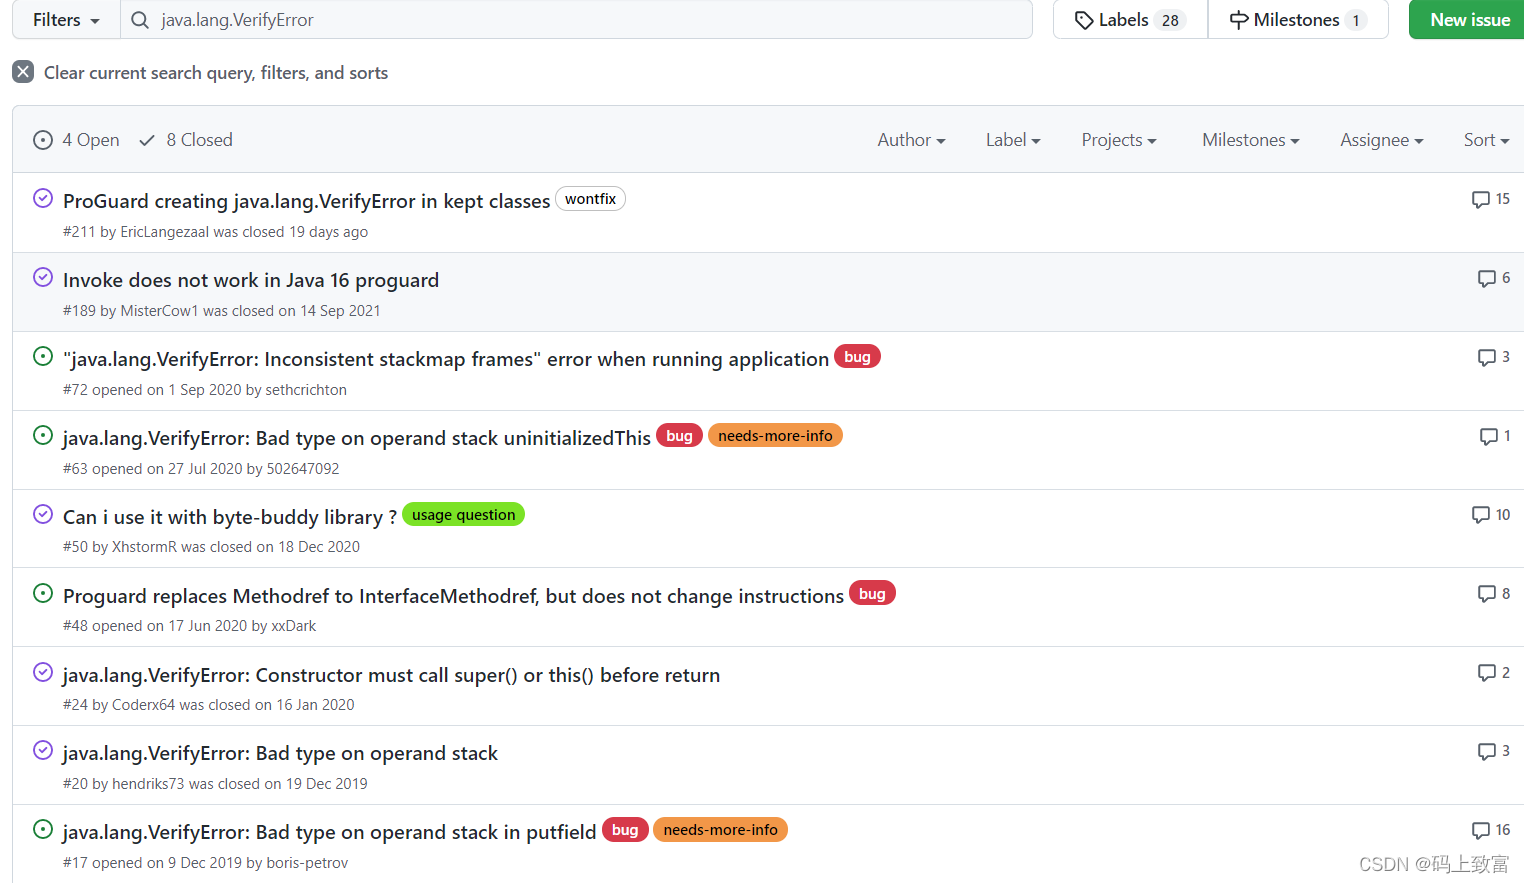Viewport: 1524px width, 883px height.
Task: Open the Milestones 1 page
Action: [x=1298, y=20]
